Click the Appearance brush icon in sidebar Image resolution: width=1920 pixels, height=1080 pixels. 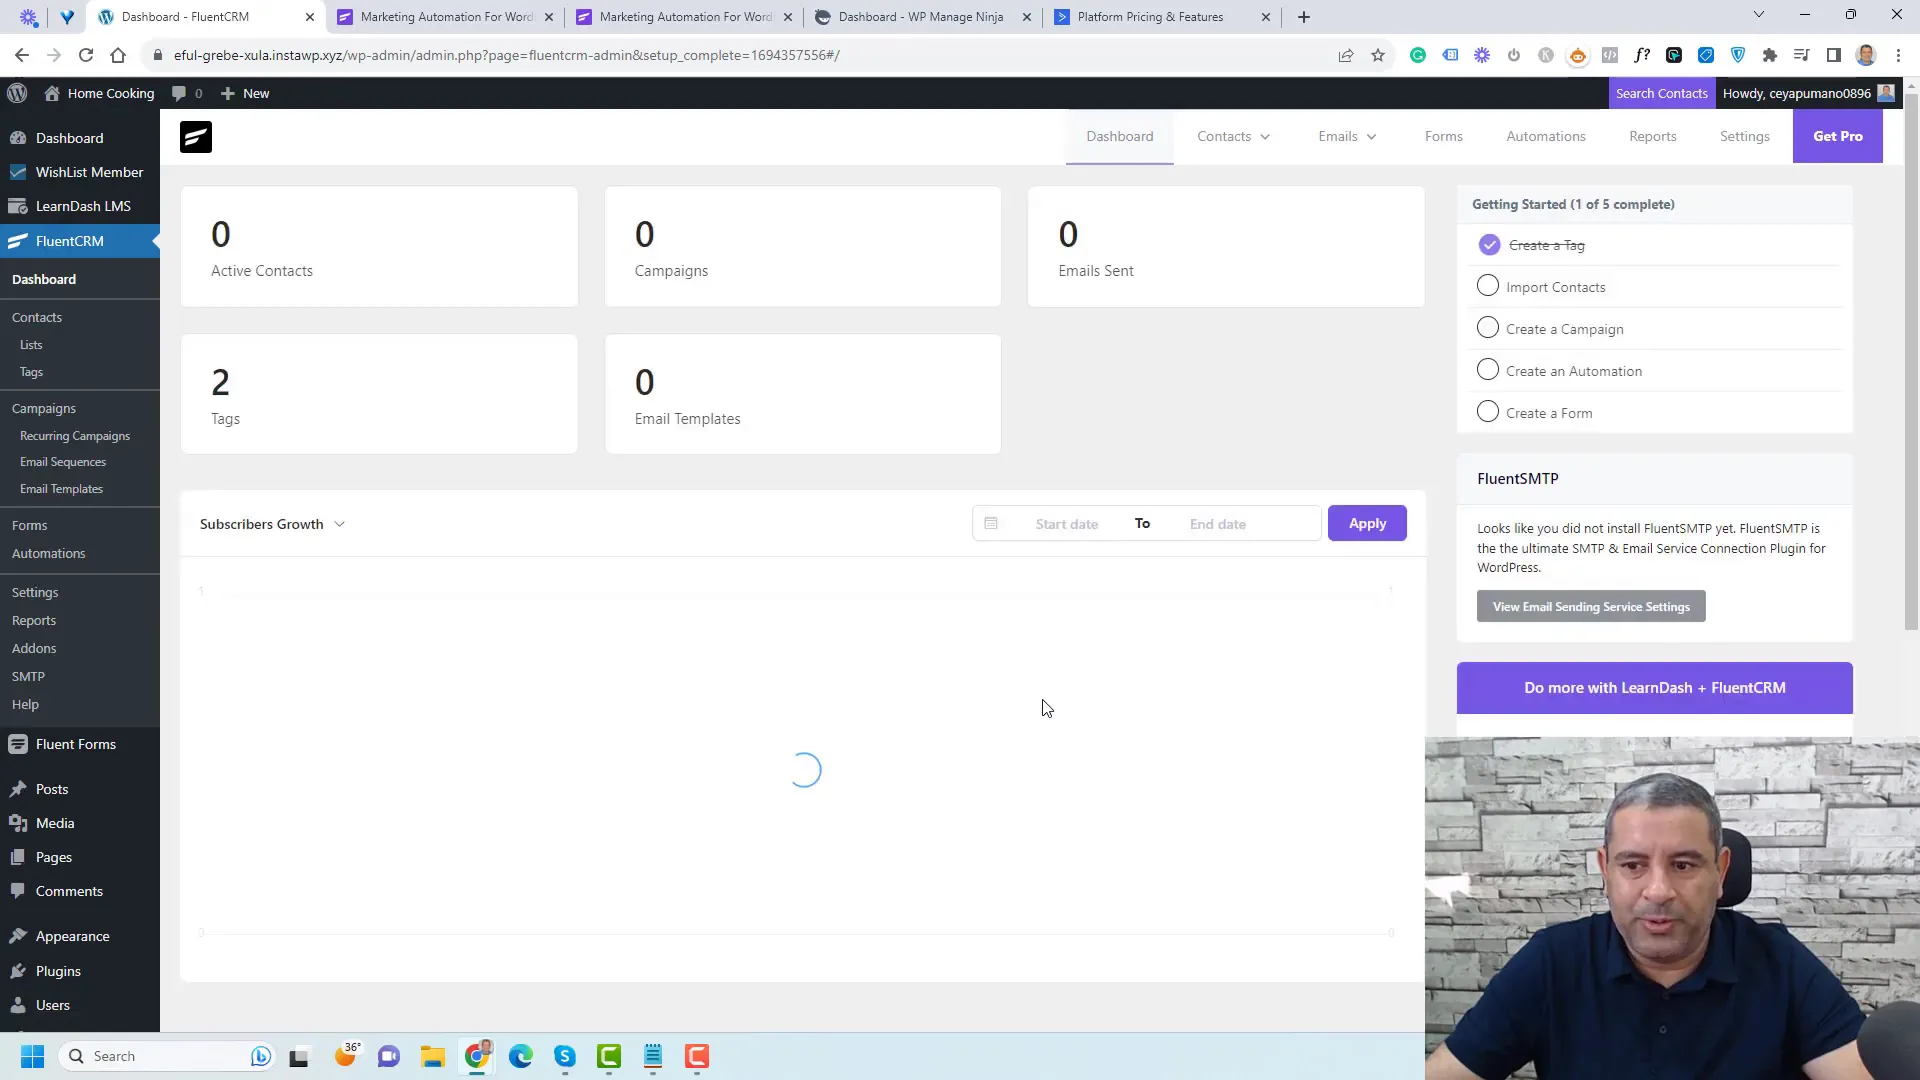click(x=18, y=936)
